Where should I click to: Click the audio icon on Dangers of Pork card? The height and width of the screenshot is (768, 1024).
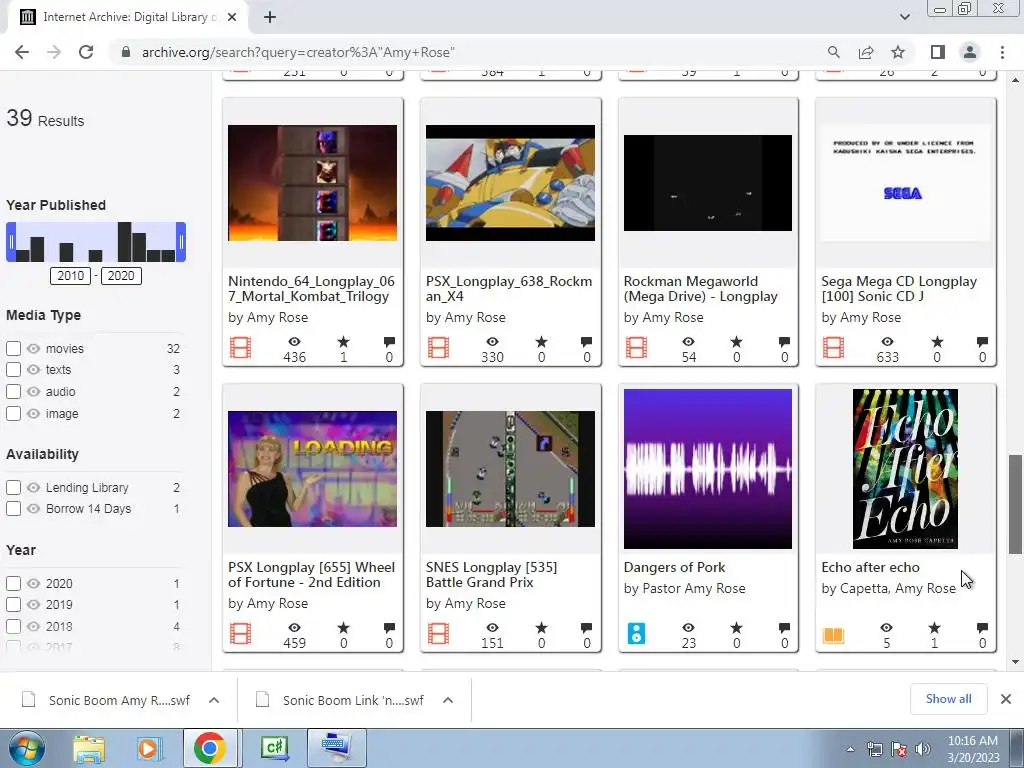coord(636,633)
